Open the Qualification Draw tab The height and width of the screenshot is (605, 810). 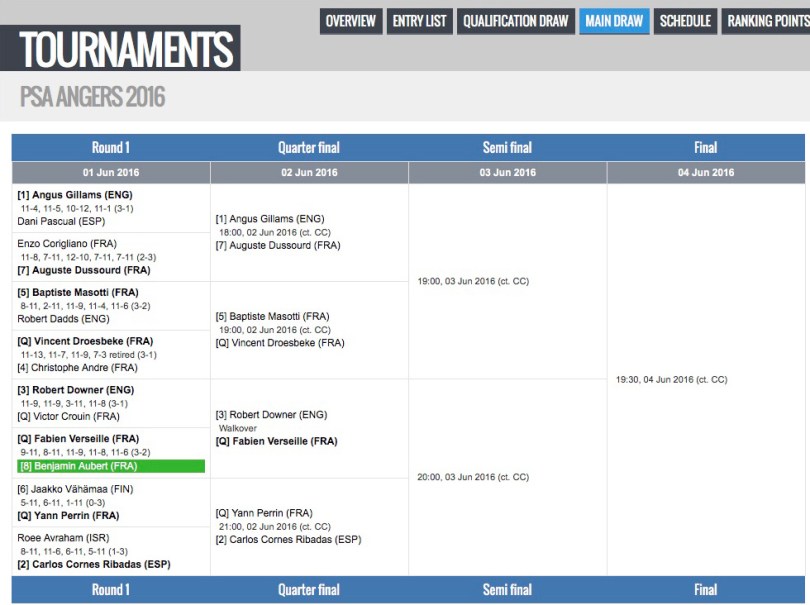[x=515, y=21]
